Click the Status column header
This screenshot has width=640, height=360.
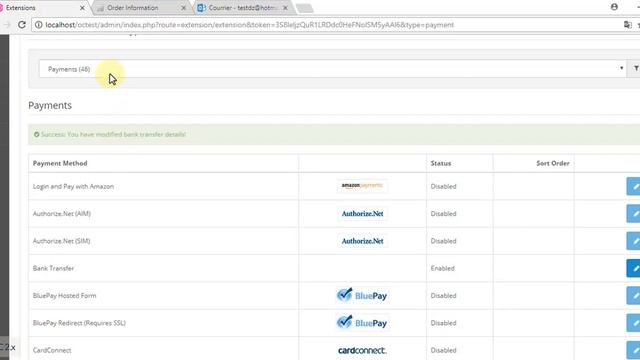441,163
